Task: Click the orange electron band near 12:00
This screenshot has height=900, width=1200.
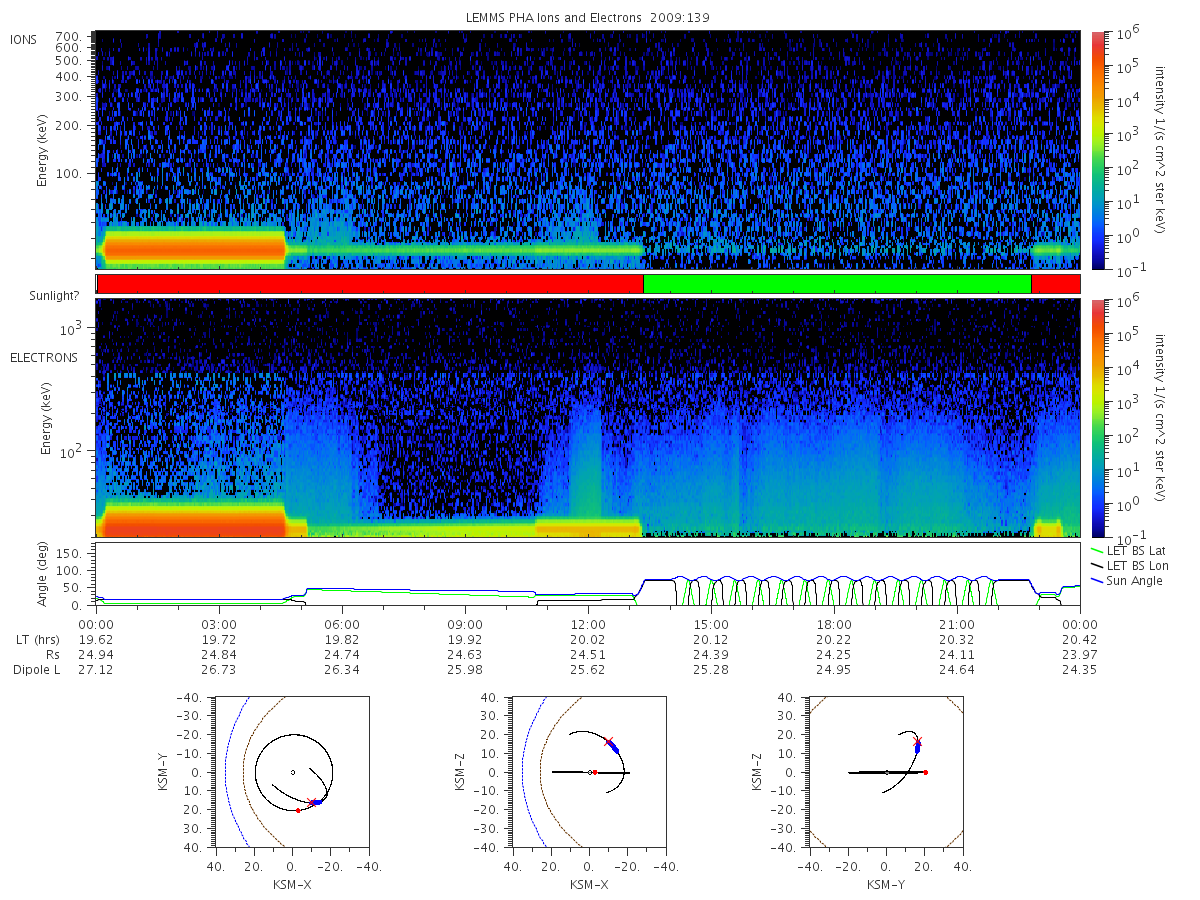Action: click(x=588, y=526)
